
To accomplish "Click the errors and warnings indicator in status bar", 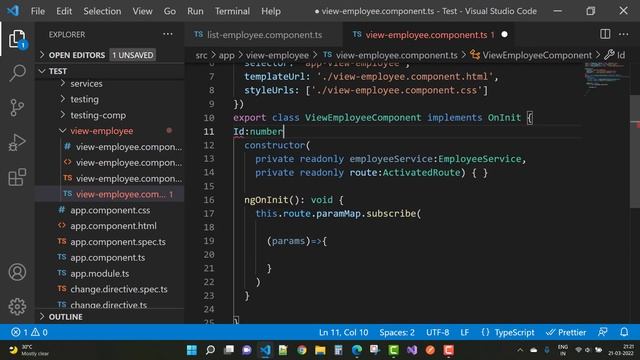I will 29,332.
